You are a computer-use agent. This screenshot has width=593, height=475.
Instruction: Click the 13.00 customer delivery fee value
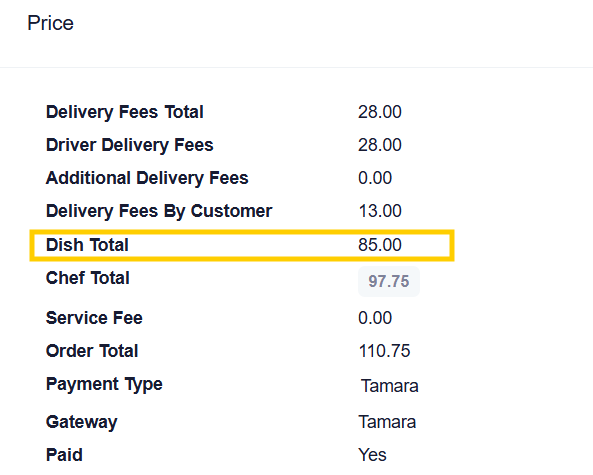(380, 211)
